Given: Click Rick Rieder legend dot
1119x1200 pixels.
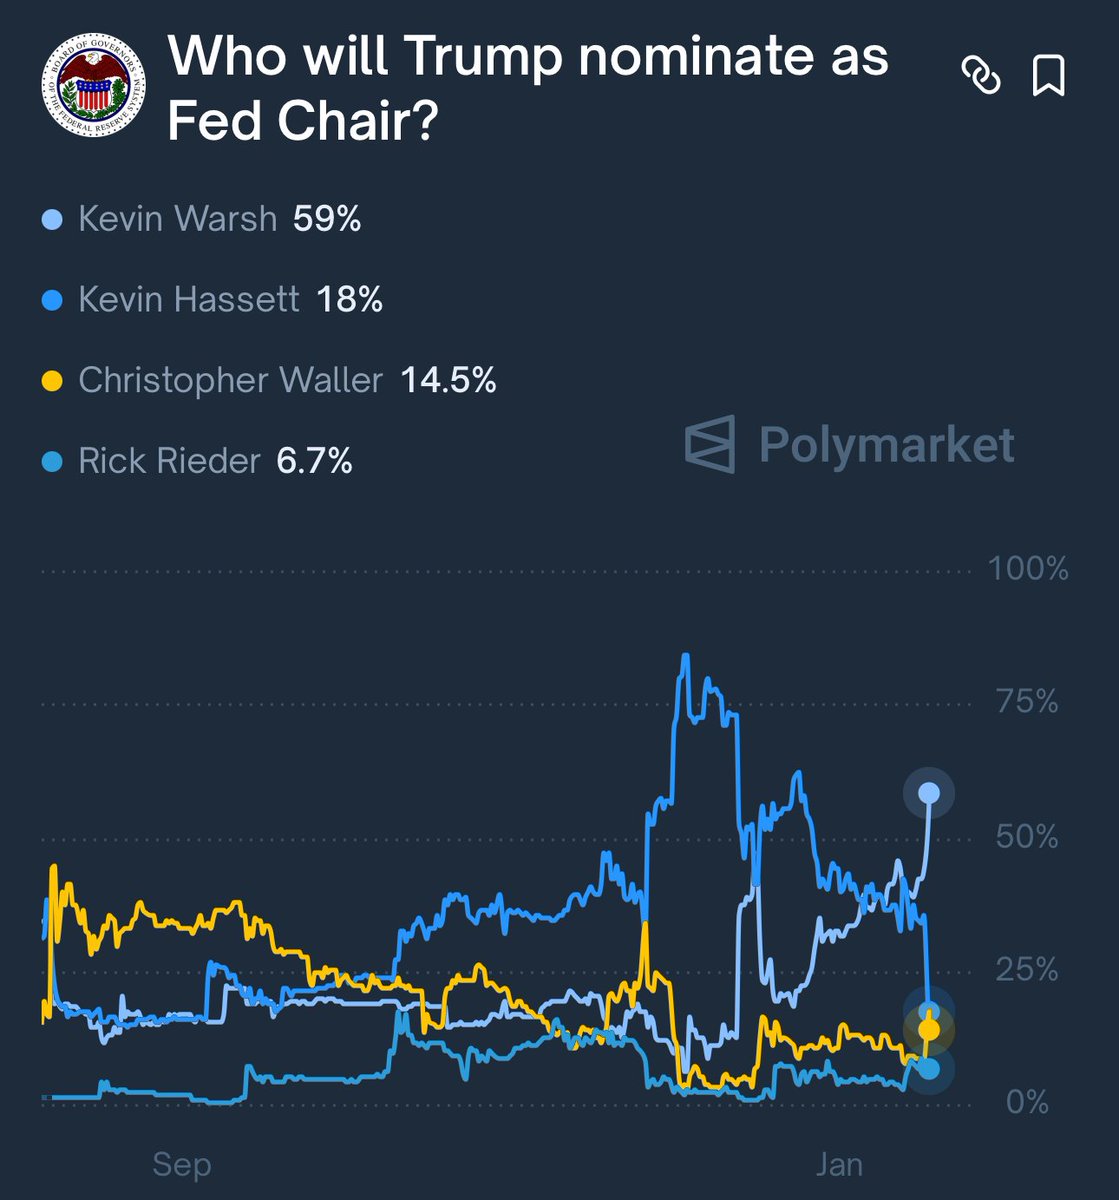Looking at the screenshot, I should [54, 462].
